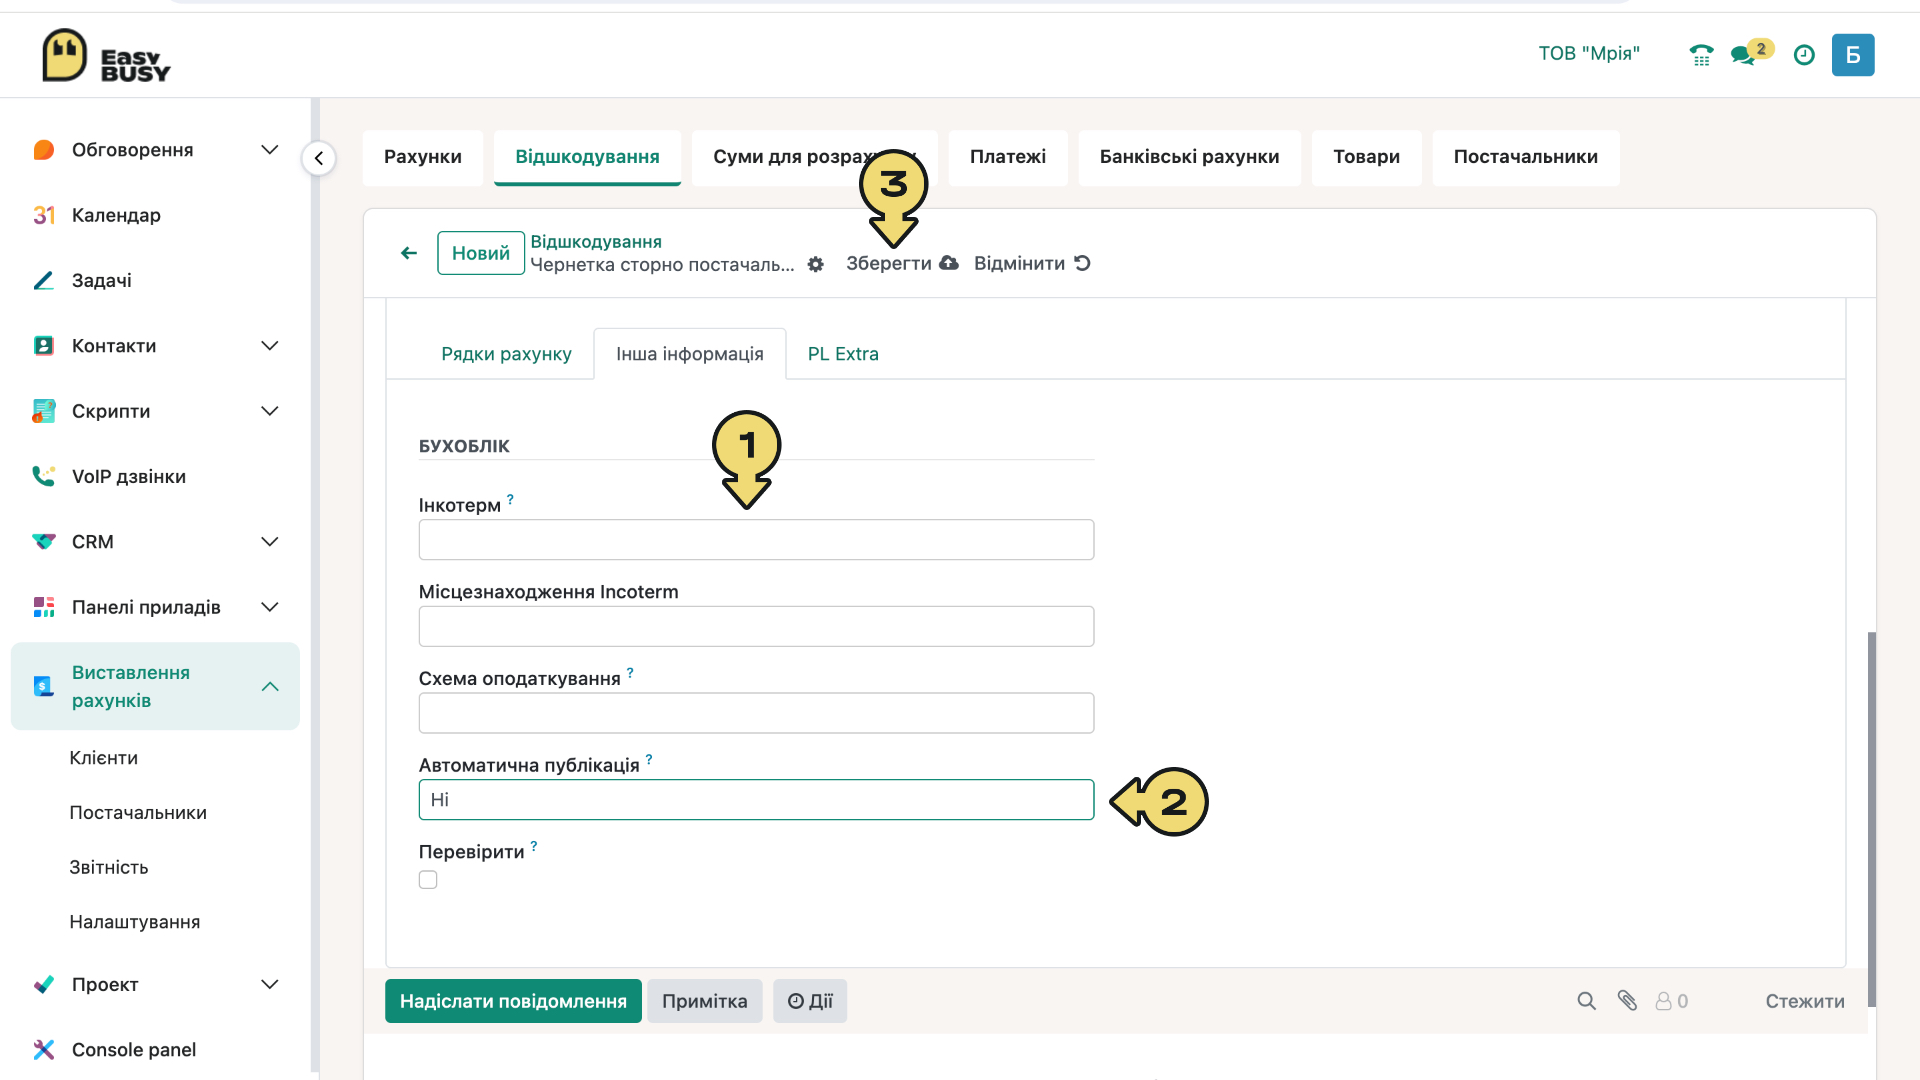
Task: Click the VoIP дзвінки phone icon
Action: pyautogui.click(x=43, y=476)
